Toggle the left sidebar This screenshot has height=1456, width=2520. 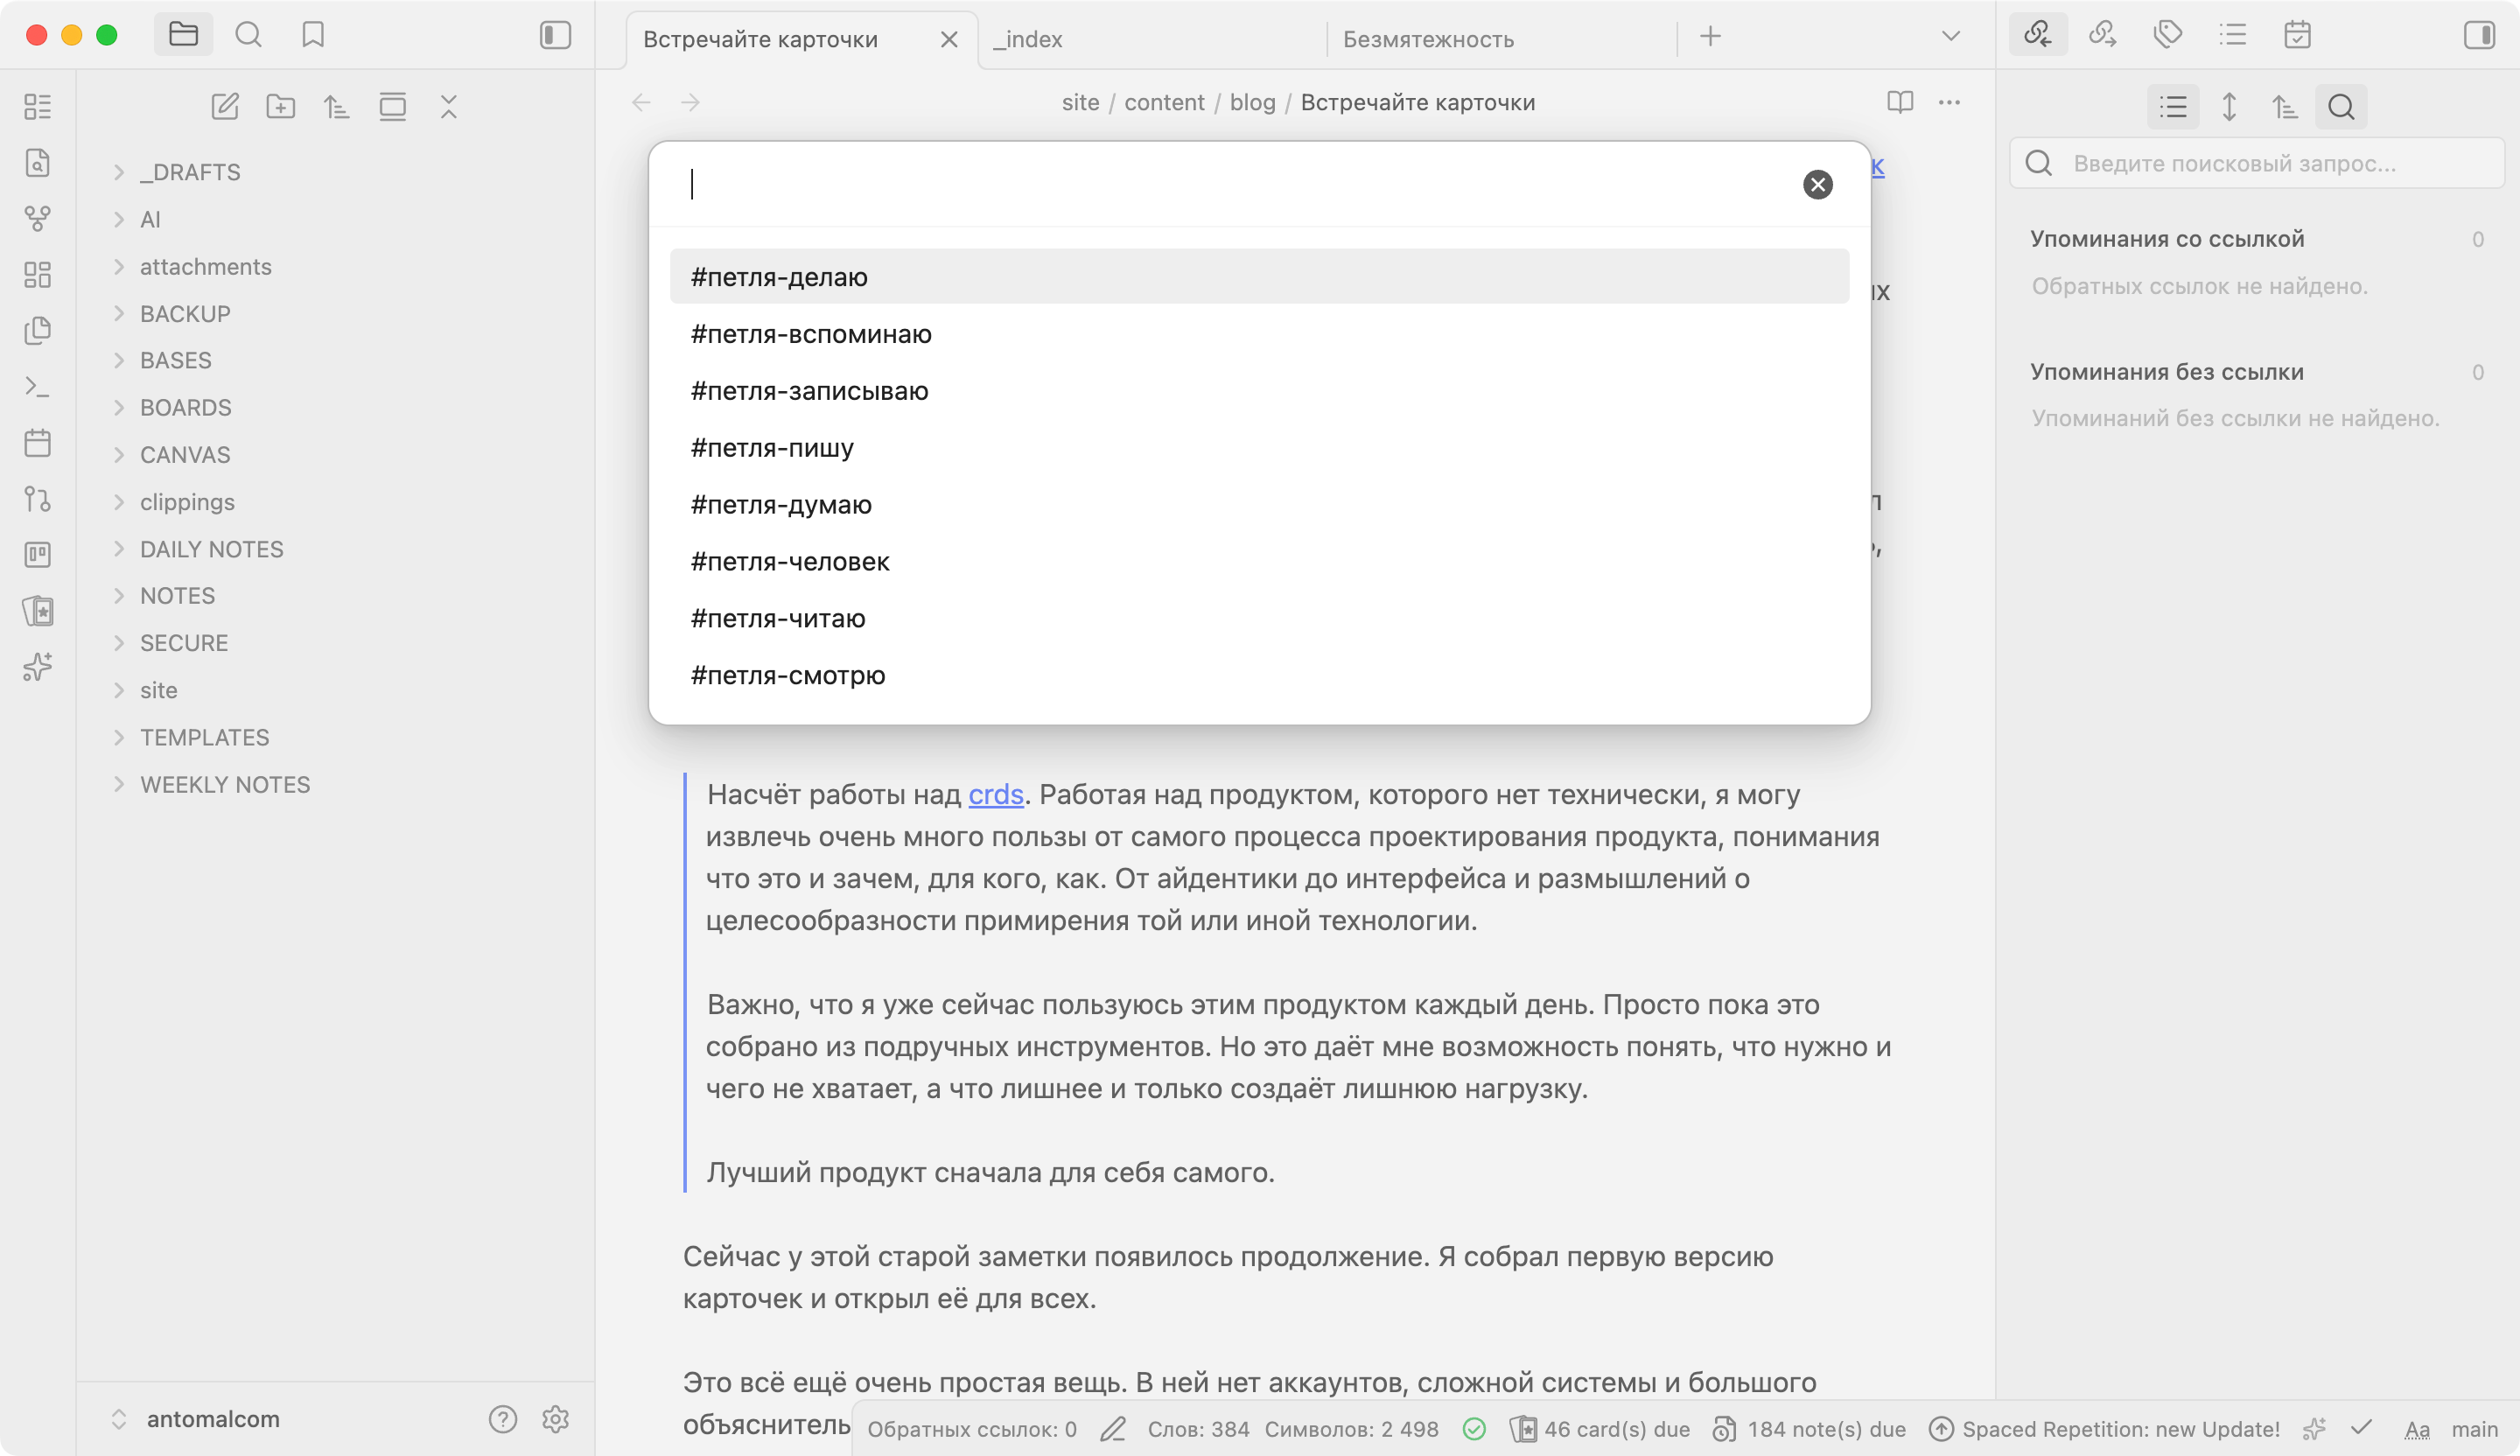555,36
